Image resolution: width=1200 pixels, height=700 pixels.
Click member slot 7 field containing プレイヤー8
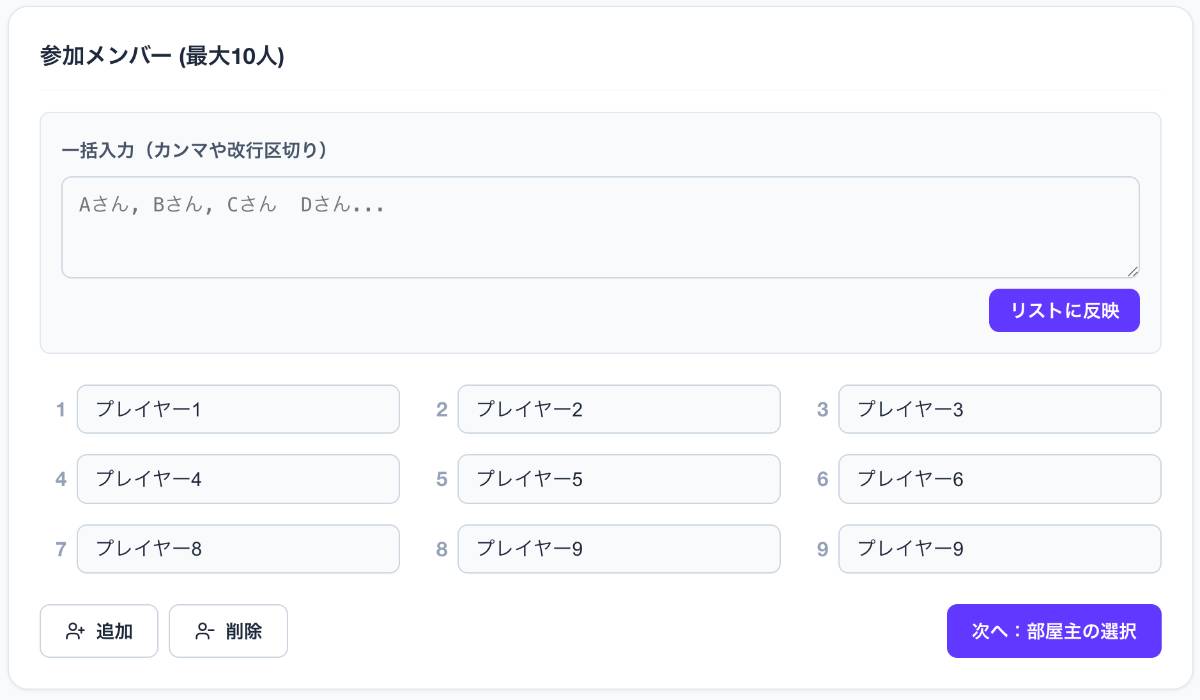238,549
